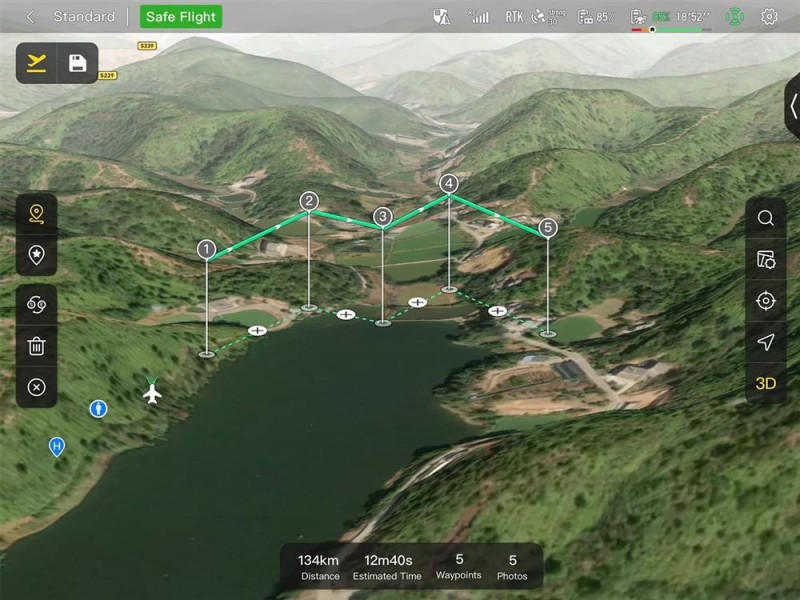800x600 pixels.
Task: Select the point of interest star pin
Action: (37, 255)
